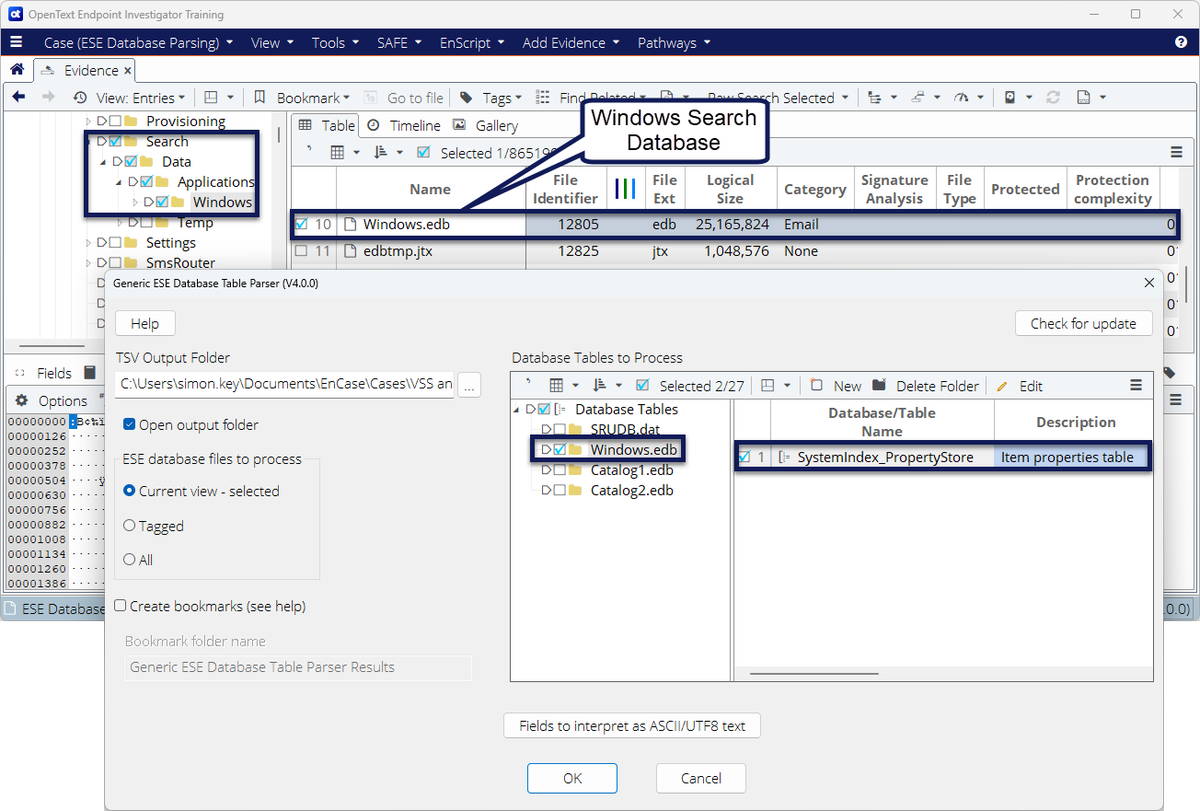Open the hamburger menu in main window
Image resolution: width=1200 pixels, height=811 pixels.
point(16,43)
